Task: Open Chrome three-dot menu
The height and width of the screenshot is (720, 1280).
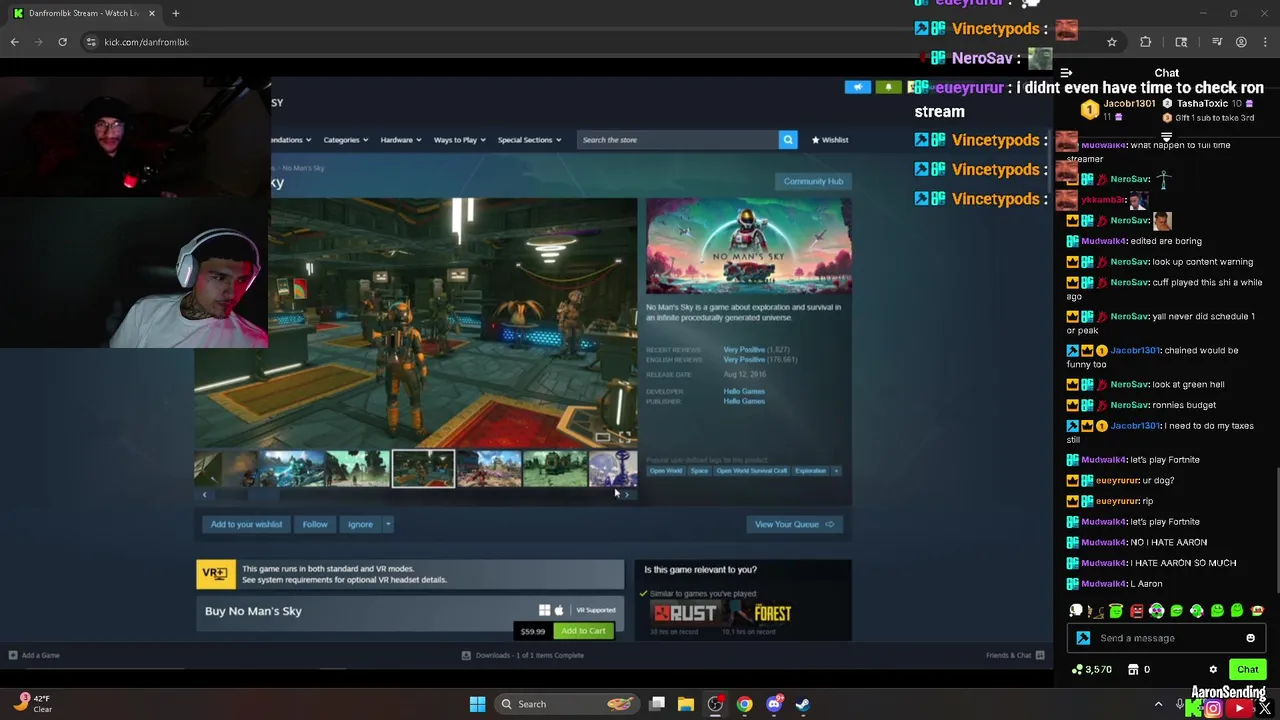Action: 1266,42
